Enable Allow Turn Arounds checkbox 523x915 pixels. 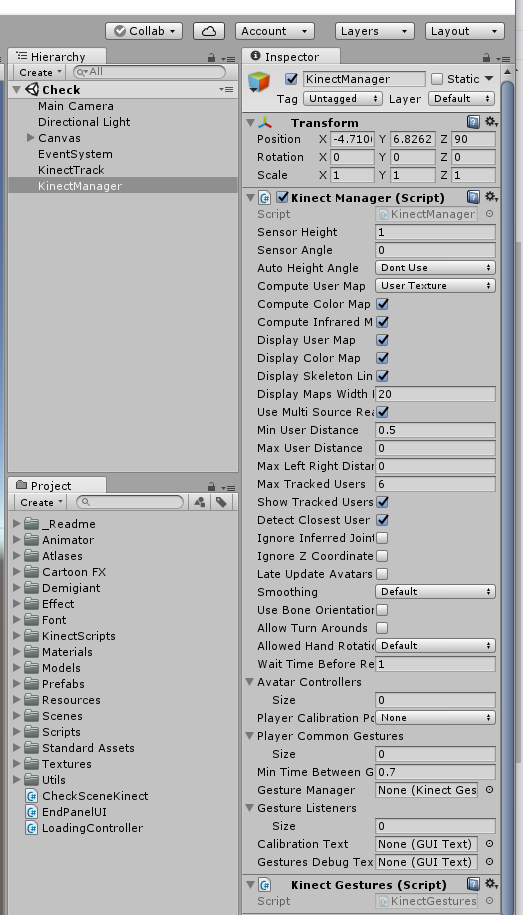tap(382, 627)
